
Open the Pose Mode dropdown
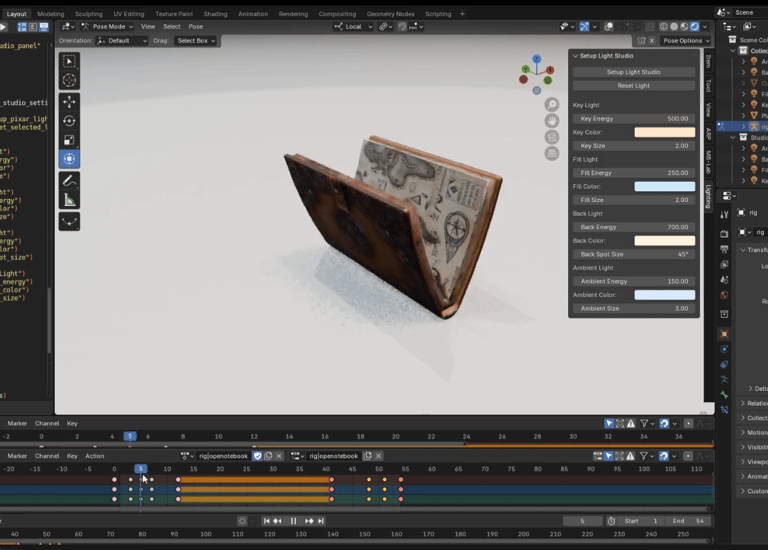(x=107, y=26)
